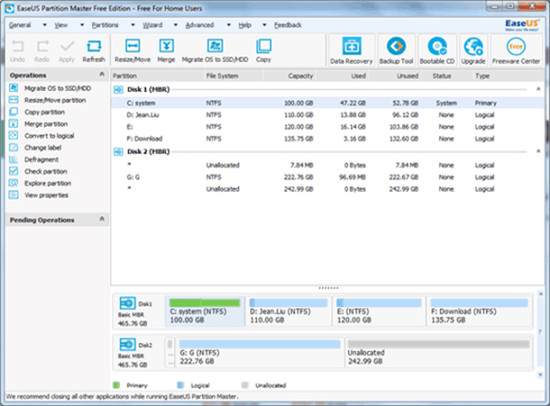Viewport: 550px width, 406px height.
Task: Select the G: G partition row
Action: (x=328, y=177)
